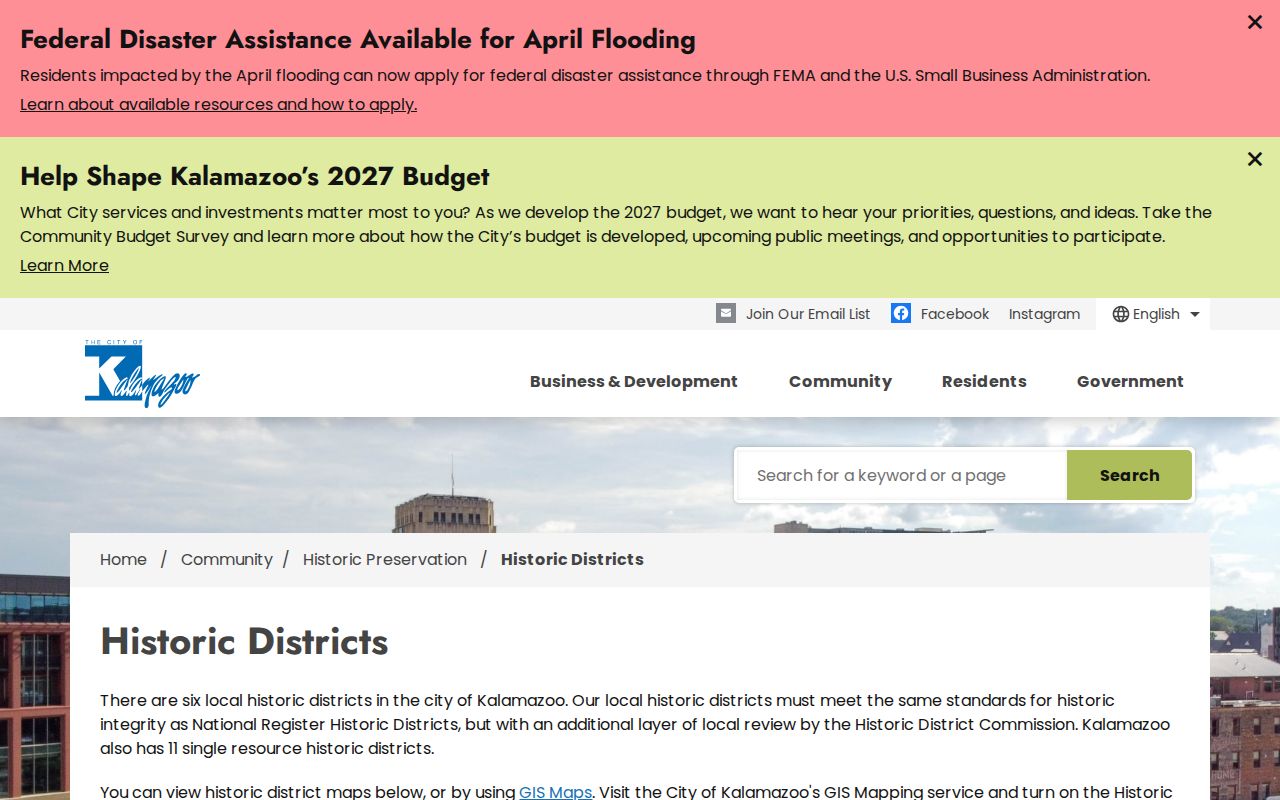Click the Federal Disaster Assistance heading
Screen dimensions: 1280x800
pyautogui.click(x=358, y=39)
